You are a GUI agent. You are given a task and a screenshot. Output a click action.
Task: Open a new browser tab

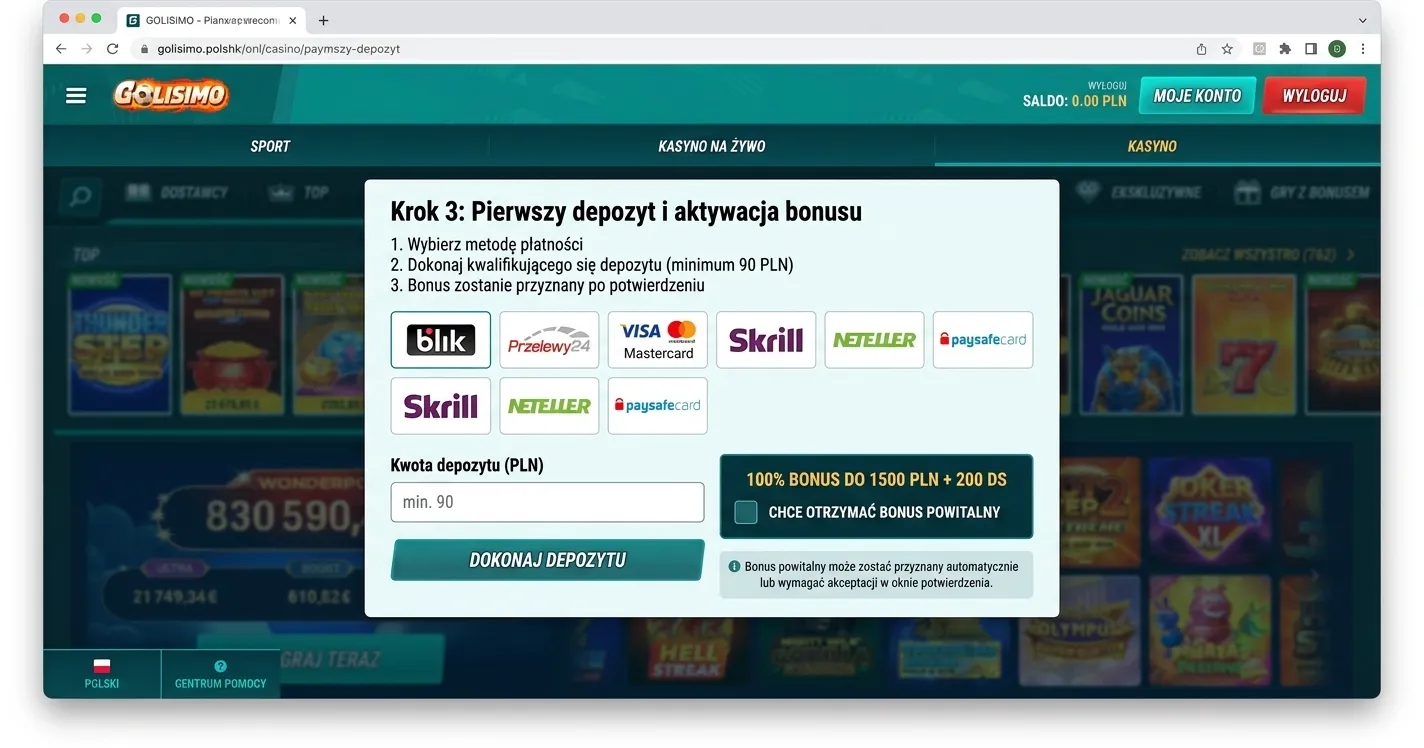pyautogui.click(x=323, y=20)
